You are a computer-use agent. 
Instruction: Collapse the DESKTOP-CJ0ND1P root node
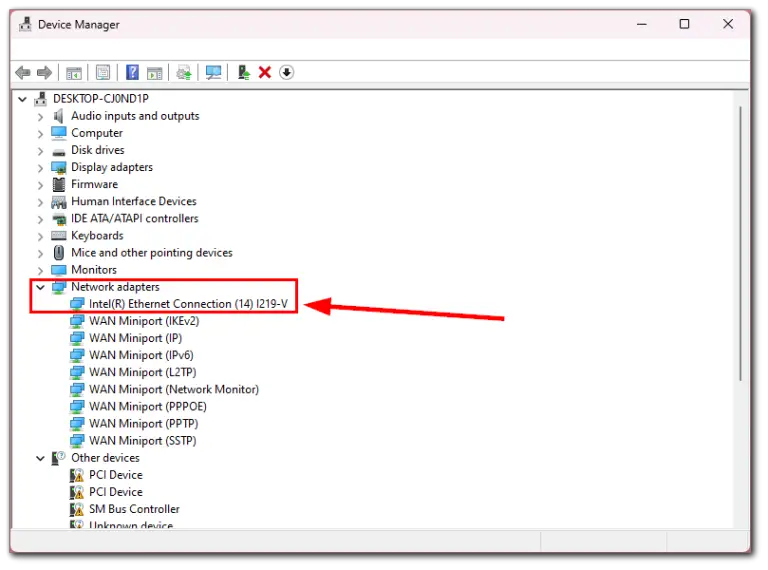(22, 99)
